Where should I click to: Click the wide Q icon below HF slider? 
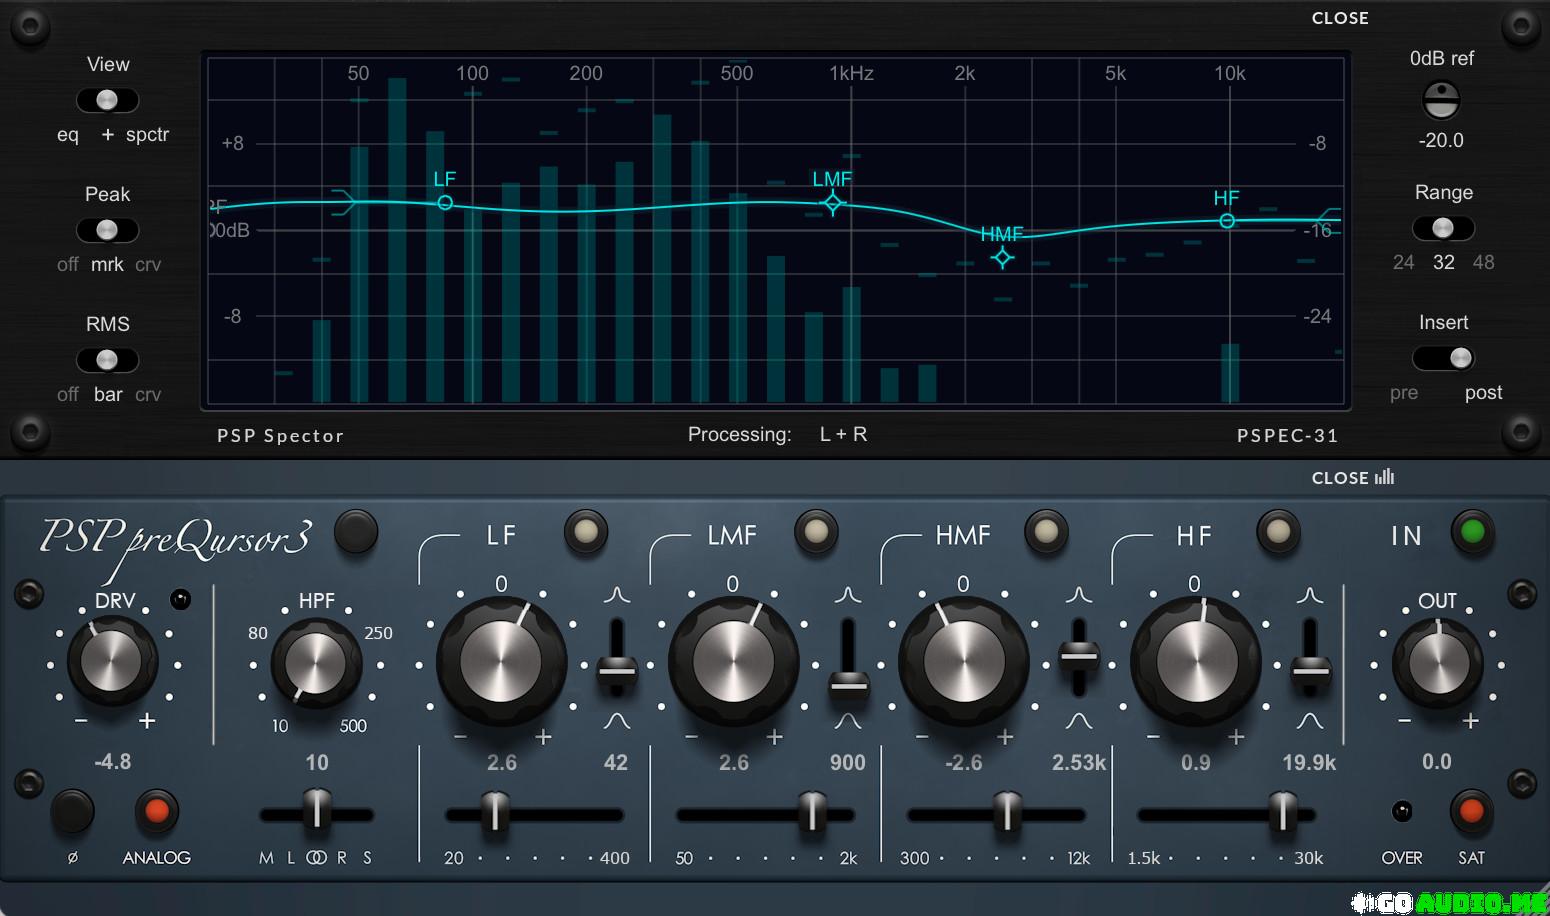(x=1309, y=721)
